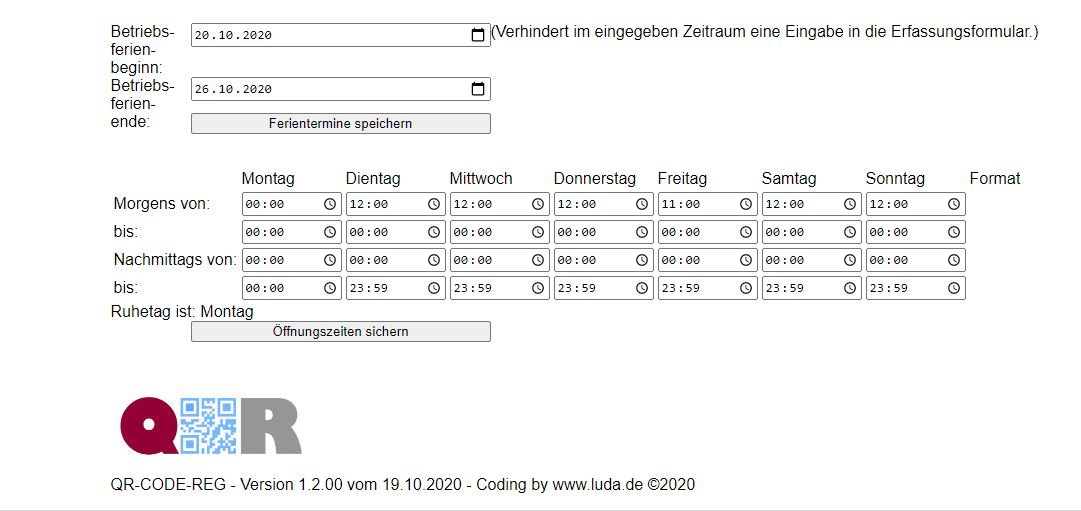This screenshot has height=511, width=1081.
Task: Click clock icon in Donnerstag Morgens bis field
Action: pyautogui.click(x=642, y=232)
